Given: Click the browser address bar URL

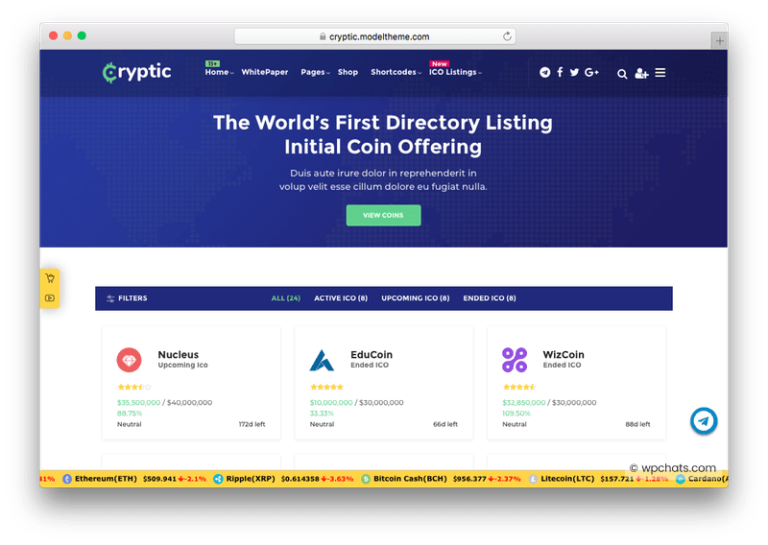Looking at the screenshot, I should [x=379, y=37].
